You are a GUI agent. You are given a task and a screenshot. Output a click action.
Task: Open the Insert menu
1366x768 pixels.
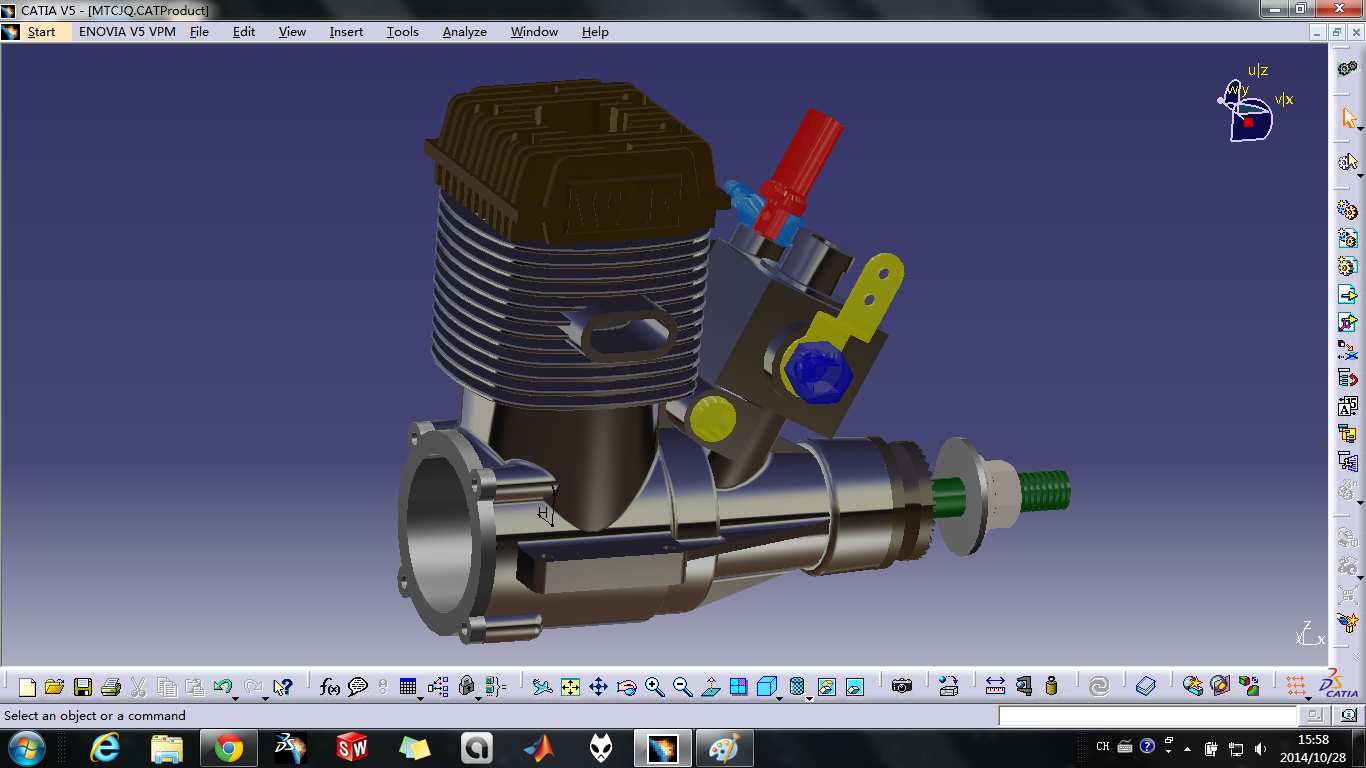[x=346, y=32]
